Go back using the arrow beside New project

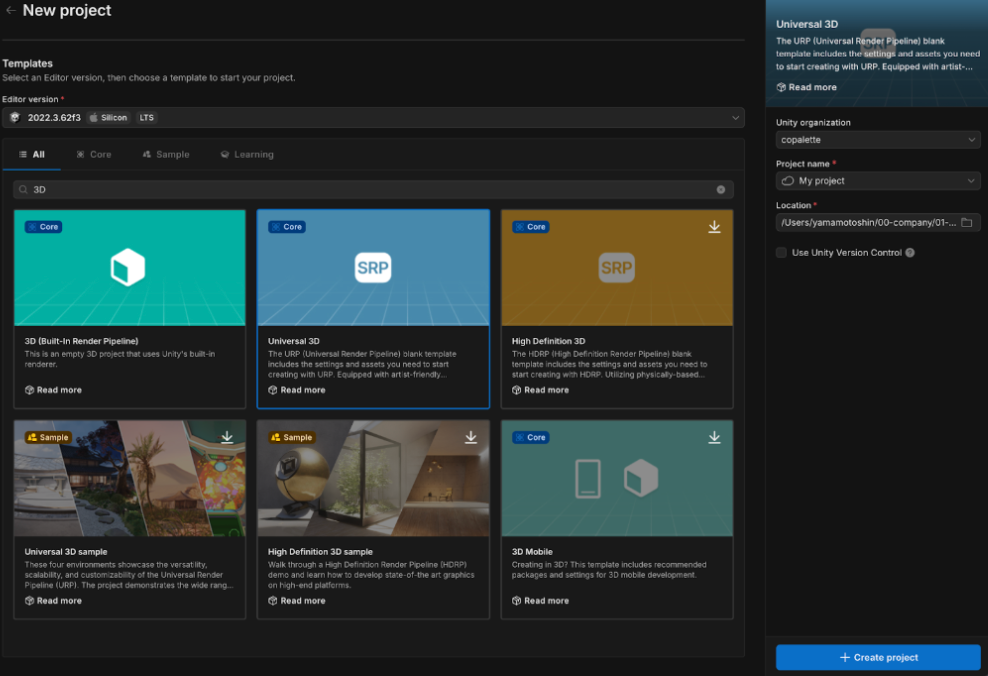click(x=11, y=10)
